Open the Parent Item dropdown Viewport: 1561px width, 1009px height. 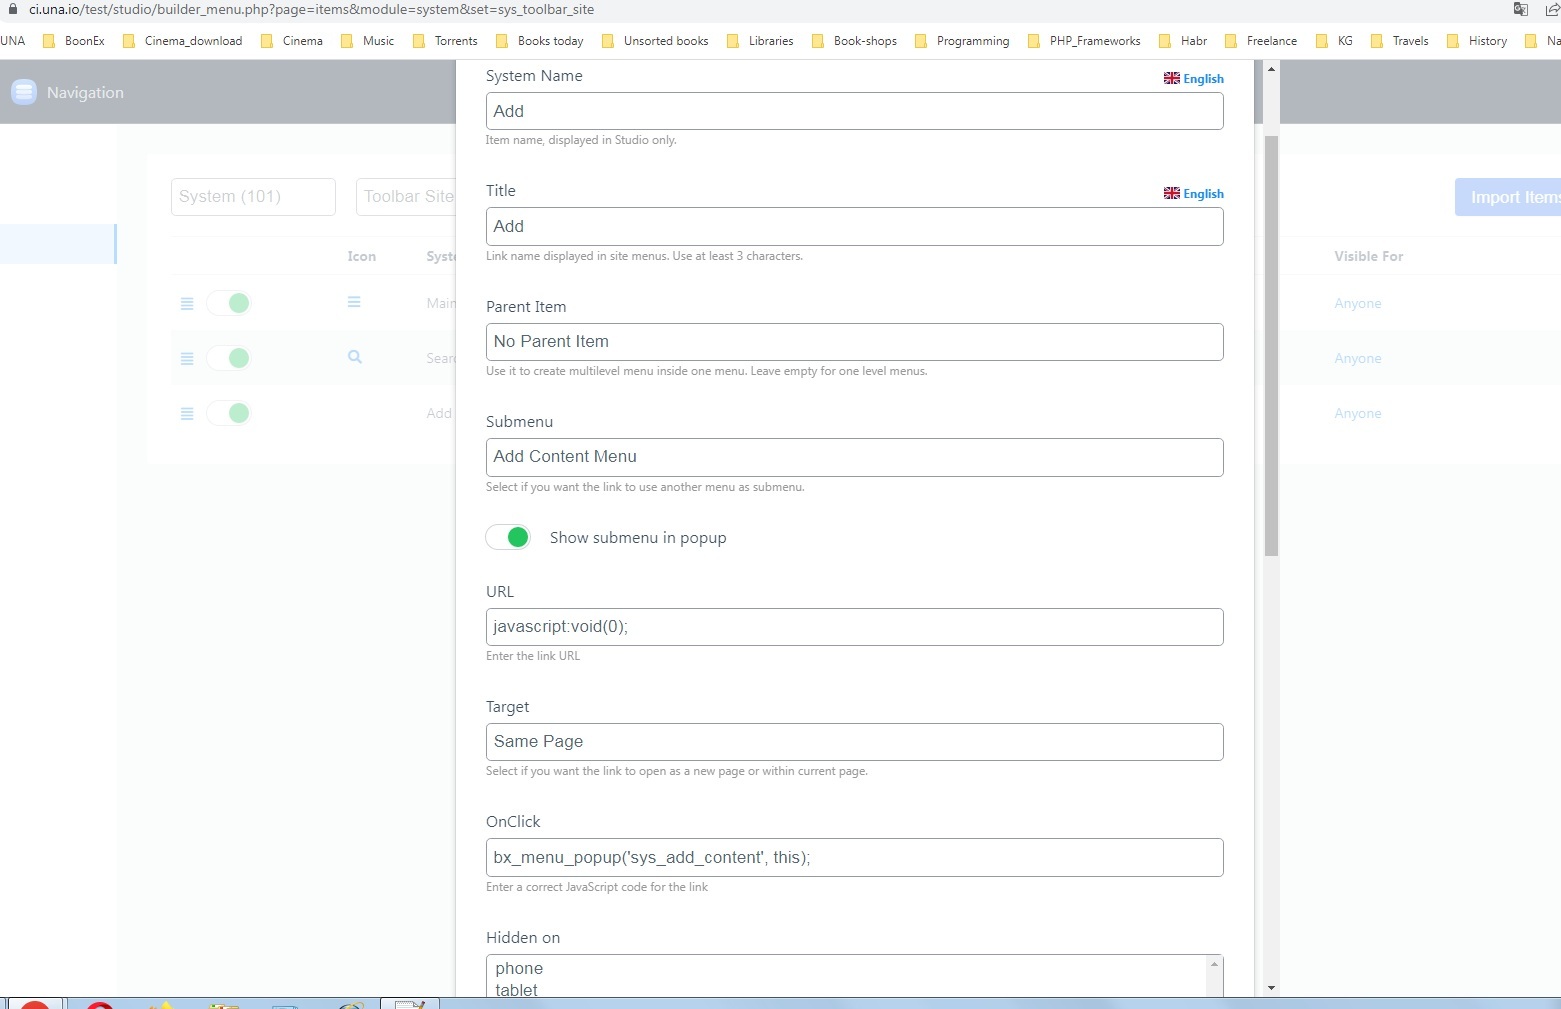pyautogui.click(x=854, y=342)
